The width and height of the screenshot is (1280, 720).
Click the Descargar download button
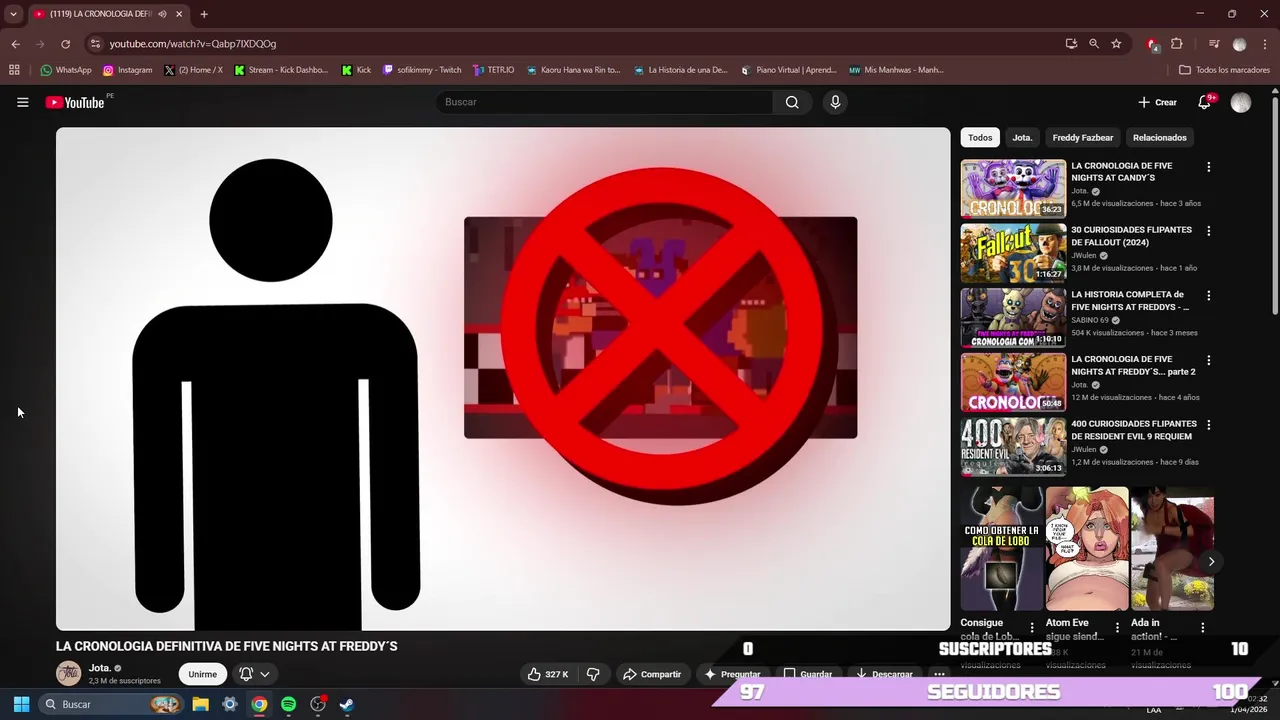coord(883,674)
